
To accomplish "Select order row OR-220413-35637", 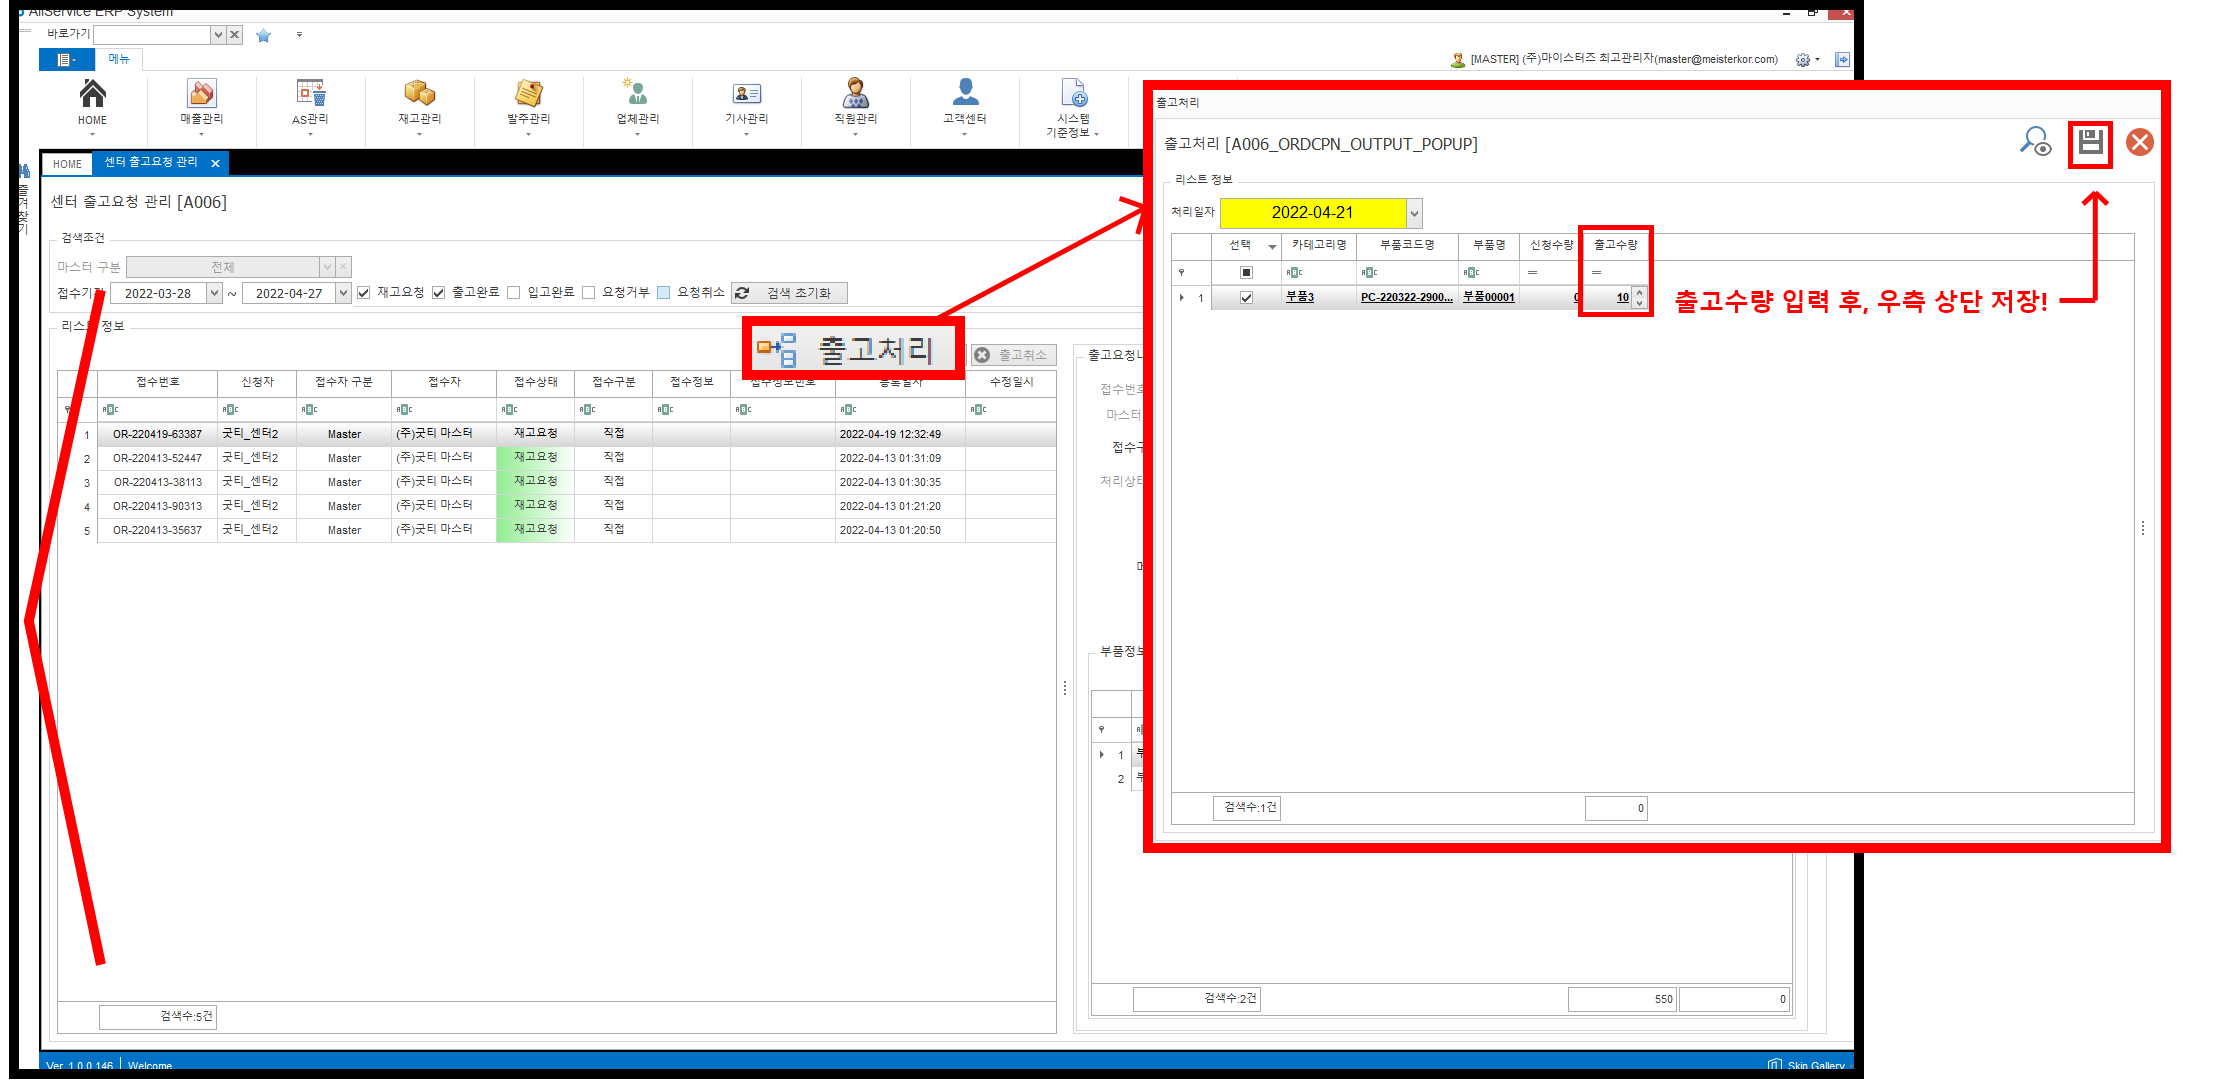I will pyautogui.click(x=556, y=530).
